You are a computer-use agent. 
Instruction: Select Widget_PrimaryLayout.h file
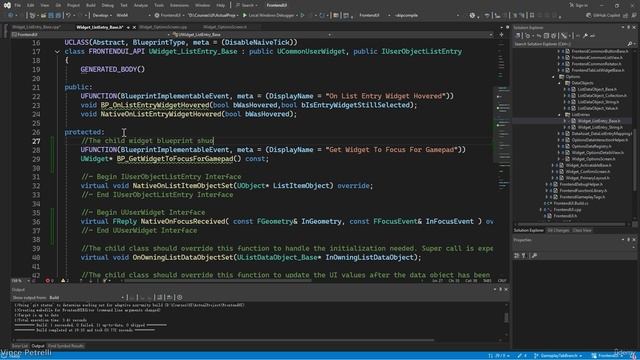[x=587, y=178]
